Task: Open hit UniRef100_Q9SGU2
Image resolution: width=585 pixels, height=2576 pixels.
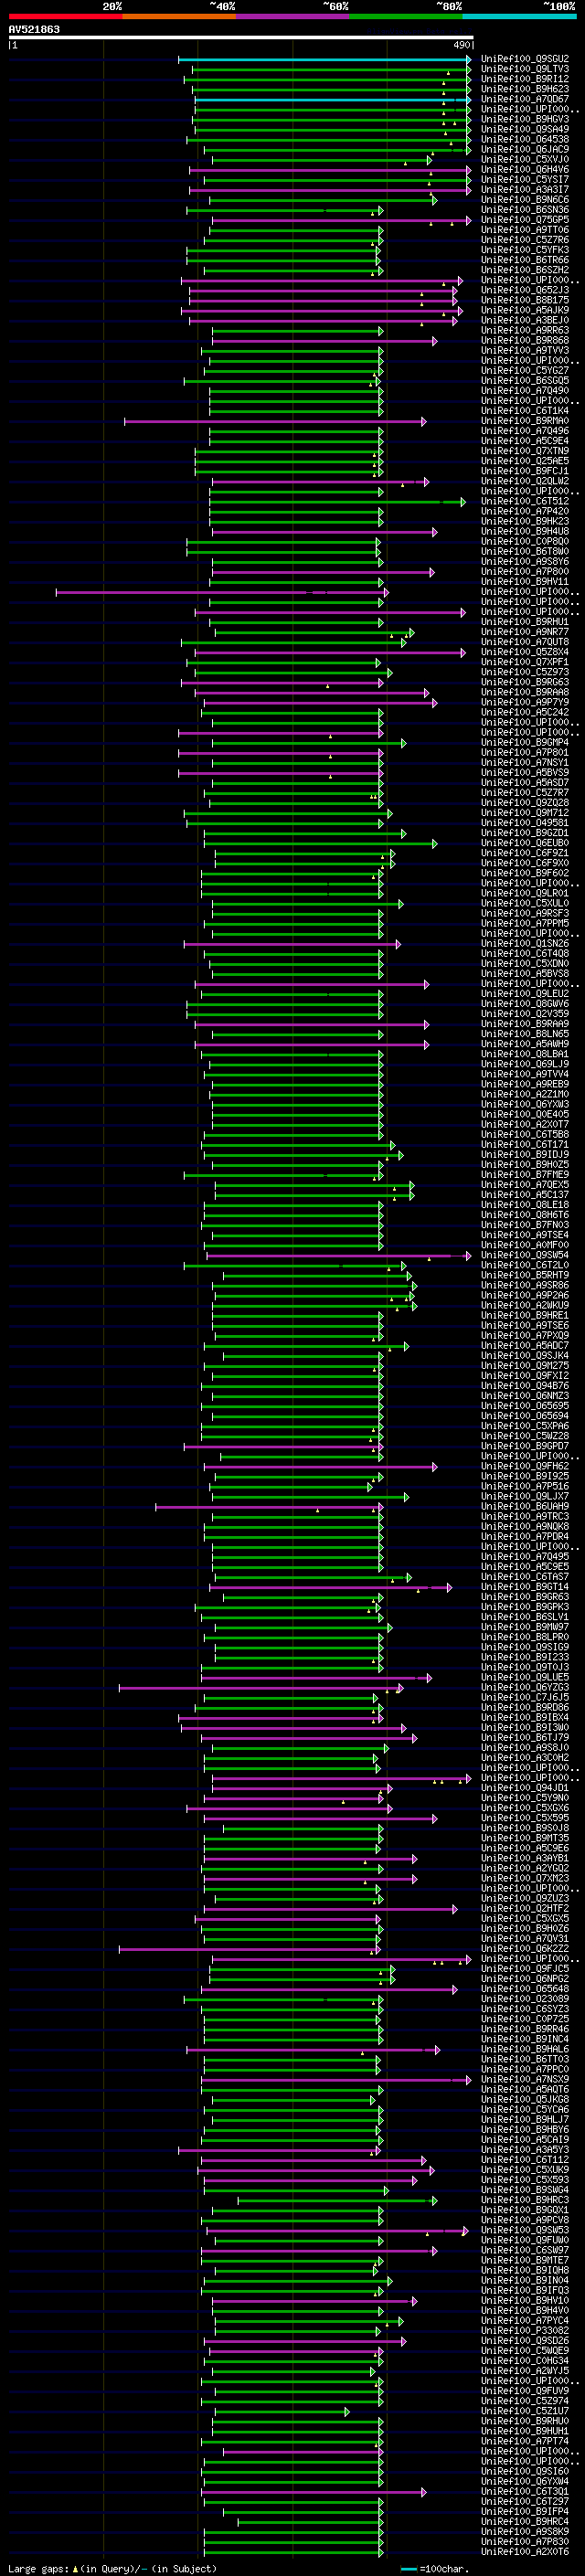Action: (x=525, y=59)
